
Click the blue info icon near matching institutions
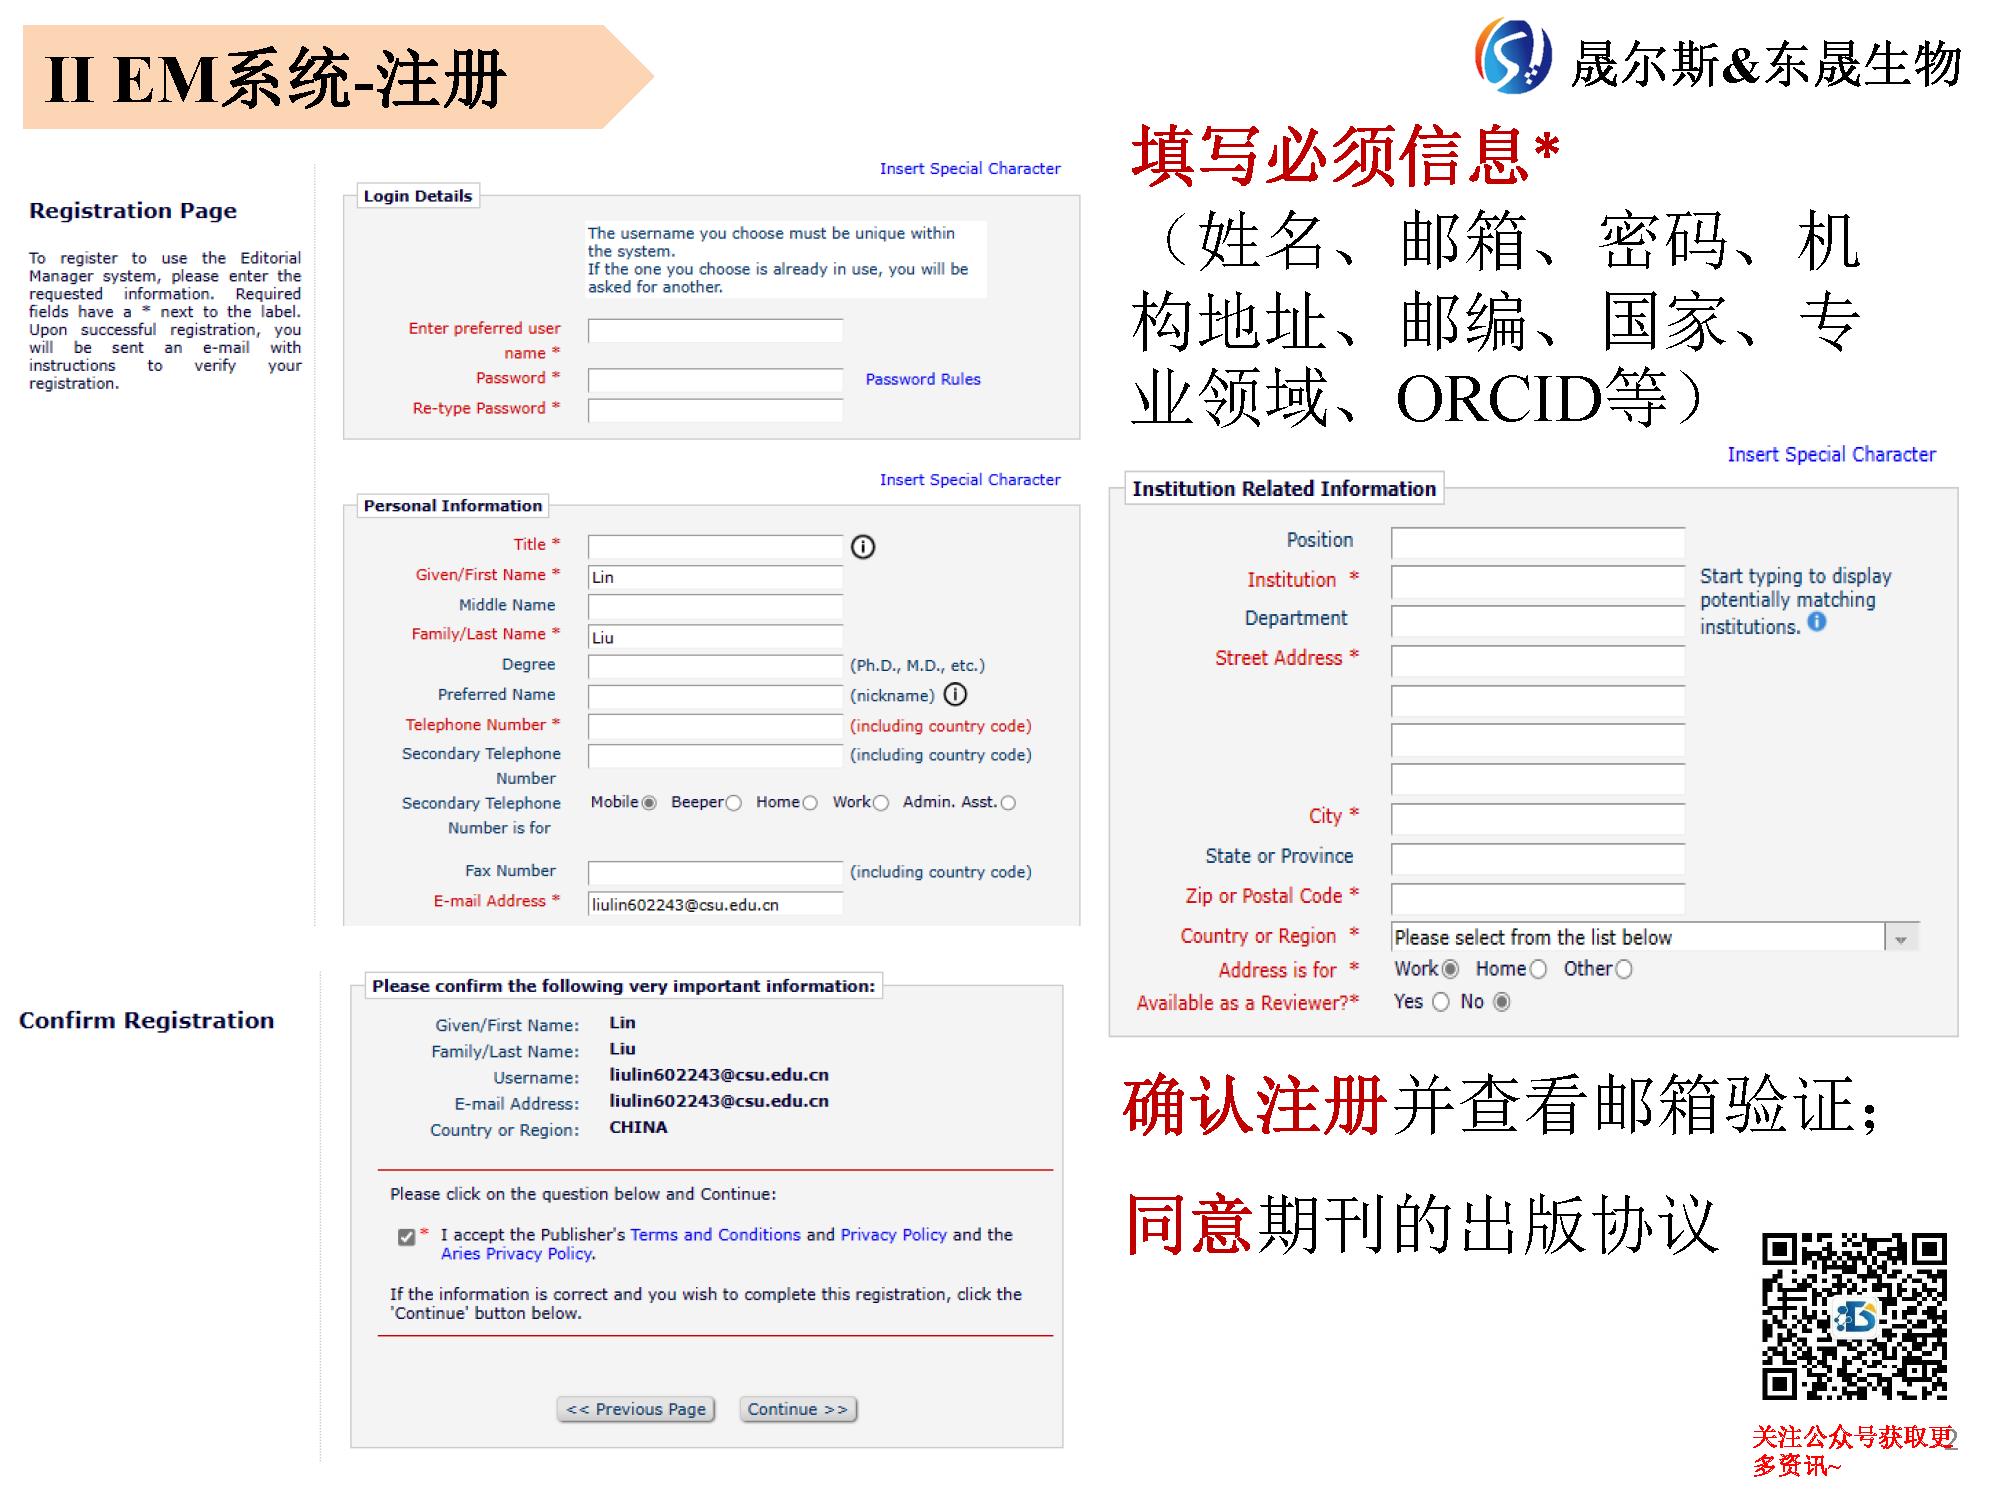[x=1817, y=622]
